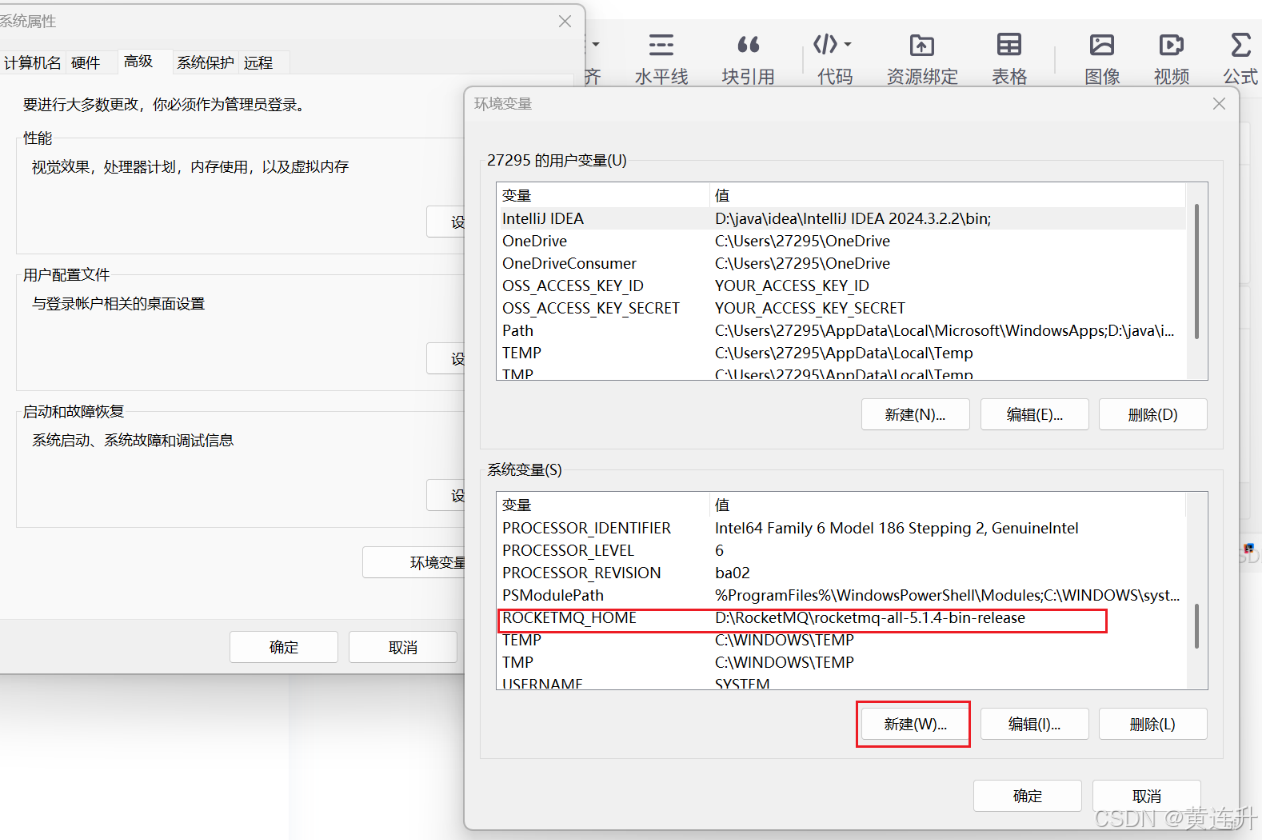Select the PROCESSOR_IDENTIFIER system variable row

click(x=842, y=528)
